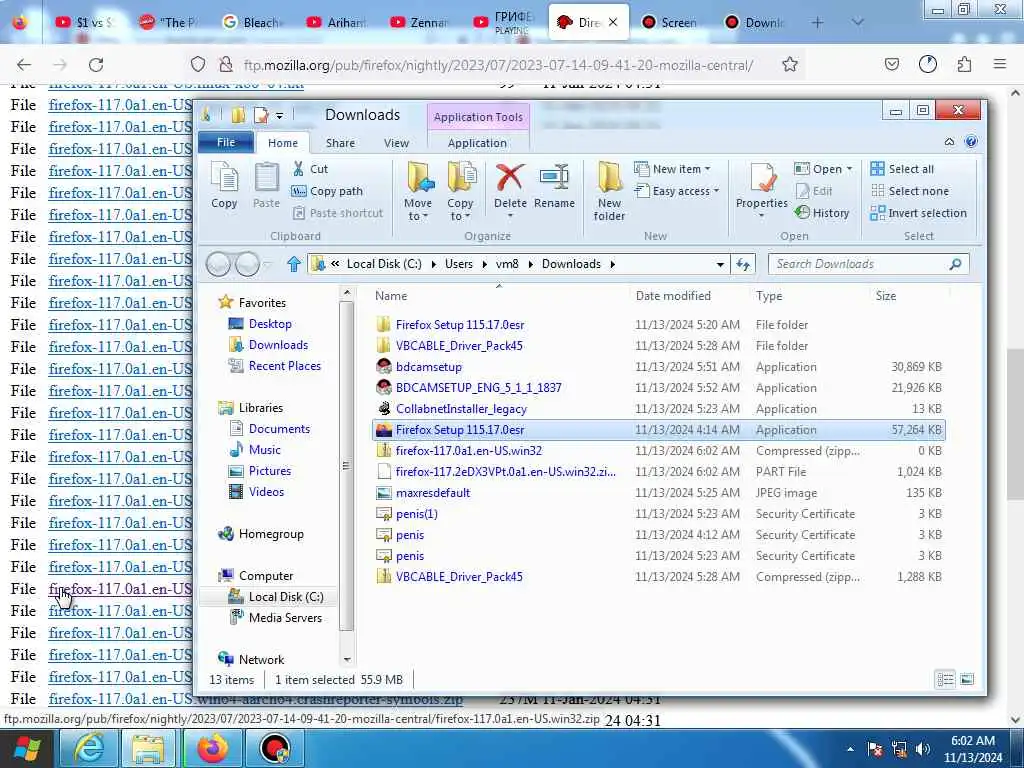This screenshot has width=1024, height=768.
Task: Open Move to in Organize group
Action: (x=418, y=191)
